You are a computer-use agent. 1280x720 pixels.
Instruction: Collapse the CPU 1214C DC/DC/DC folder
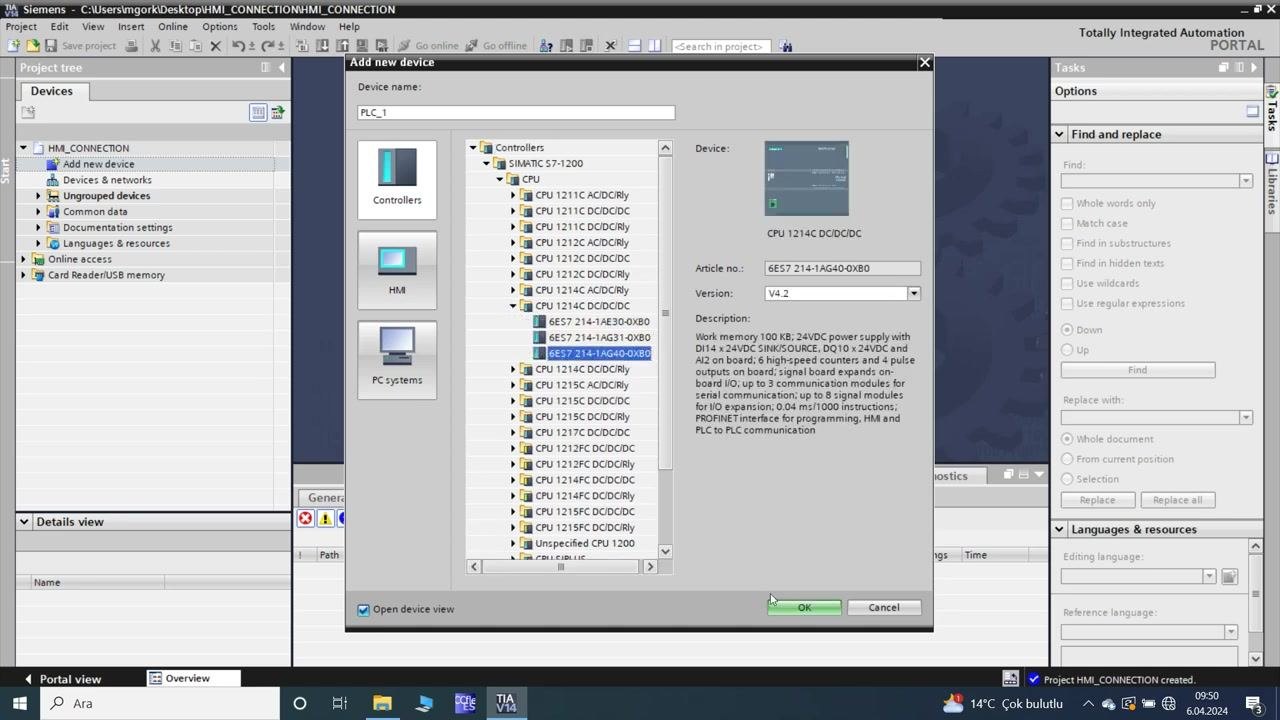click(513, 306)
